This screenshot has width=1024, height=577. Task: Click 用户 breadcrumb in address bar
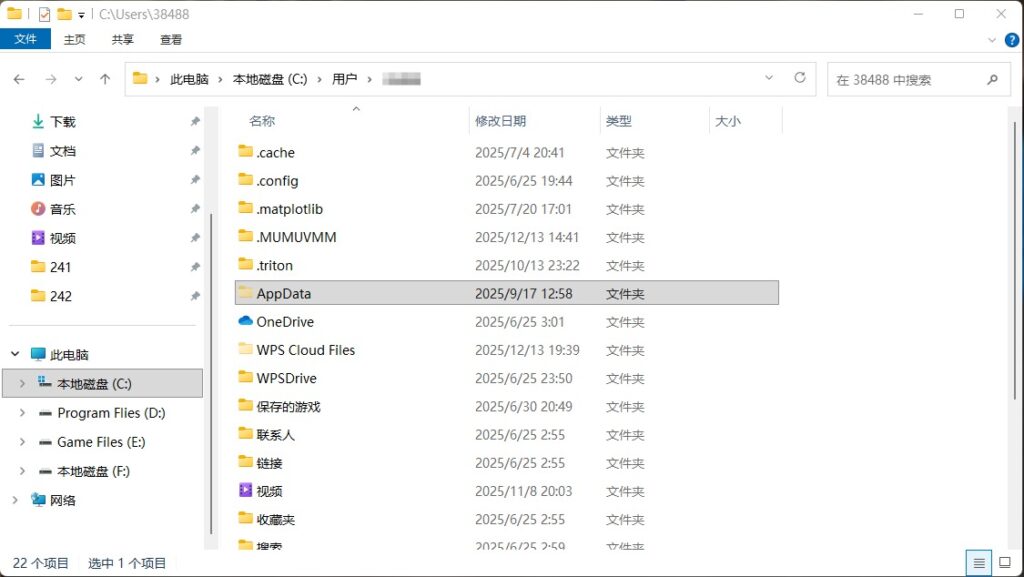coord(344,79)
